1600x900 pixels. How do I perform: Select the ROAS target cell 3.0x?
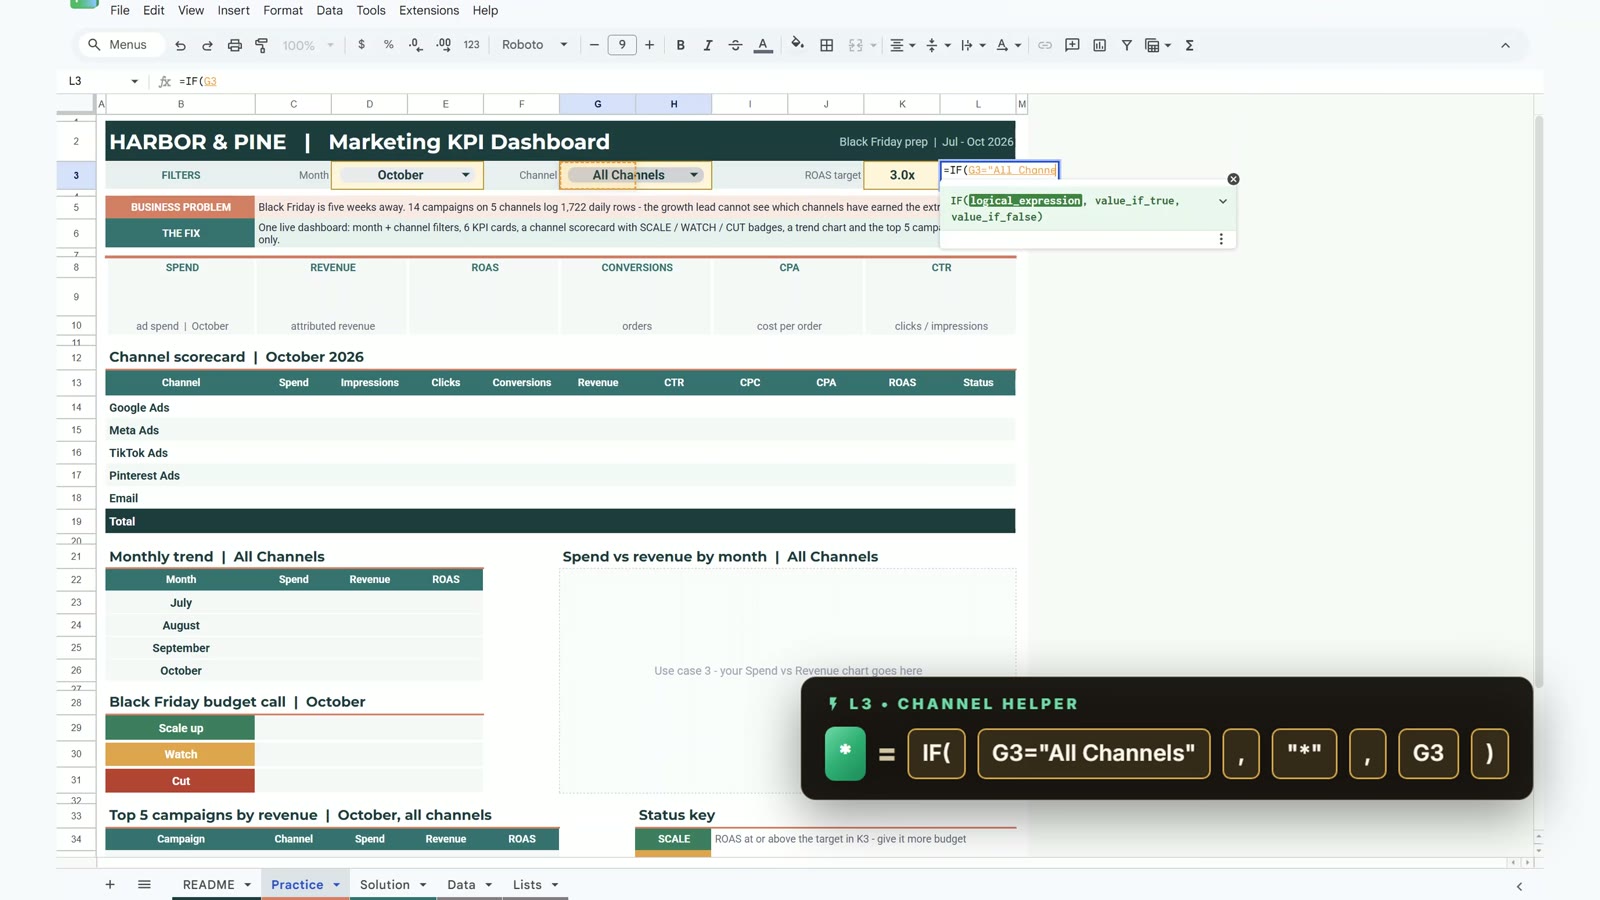[x=901, y=175]
